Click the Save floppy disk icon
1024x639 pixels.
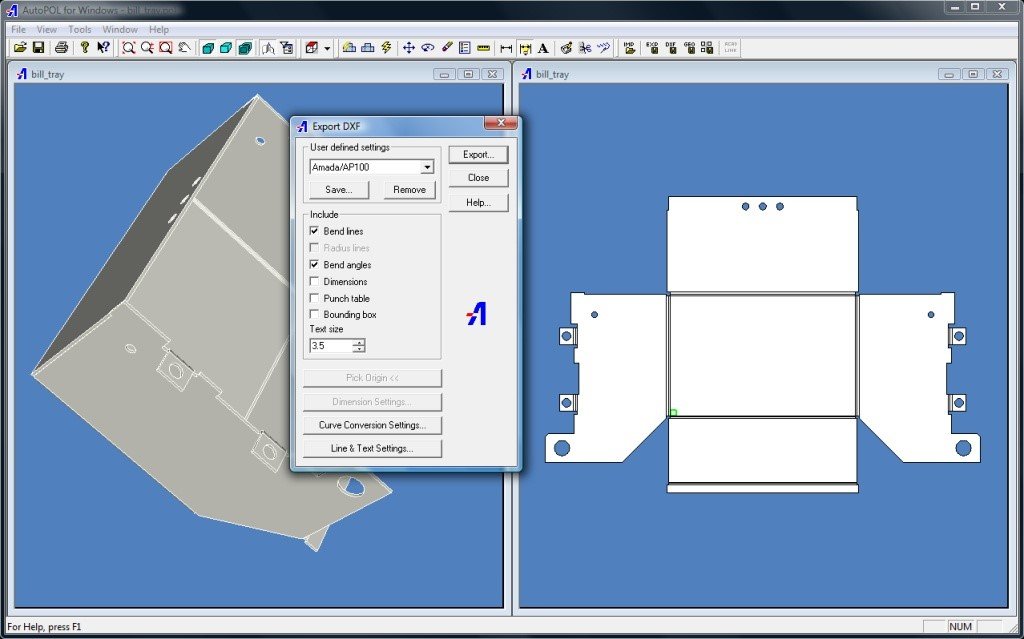39,48
